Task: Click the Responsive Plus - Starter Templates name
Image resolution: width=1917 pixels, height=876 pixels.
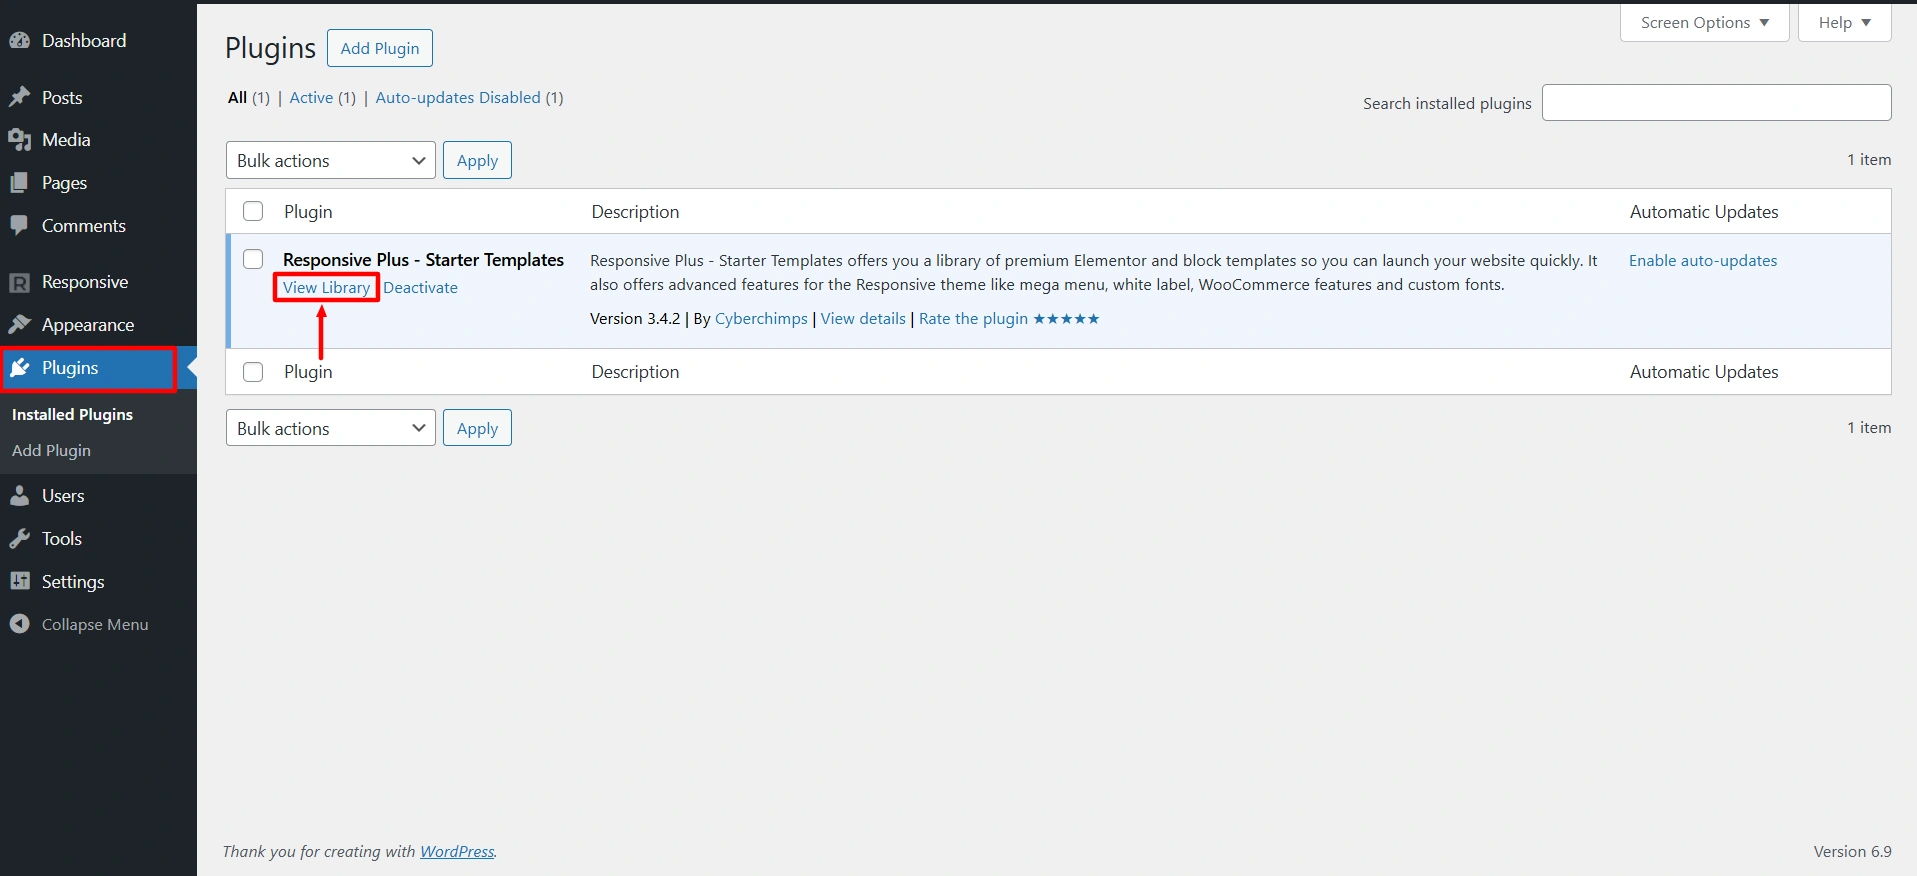Action: coord(423,259)
